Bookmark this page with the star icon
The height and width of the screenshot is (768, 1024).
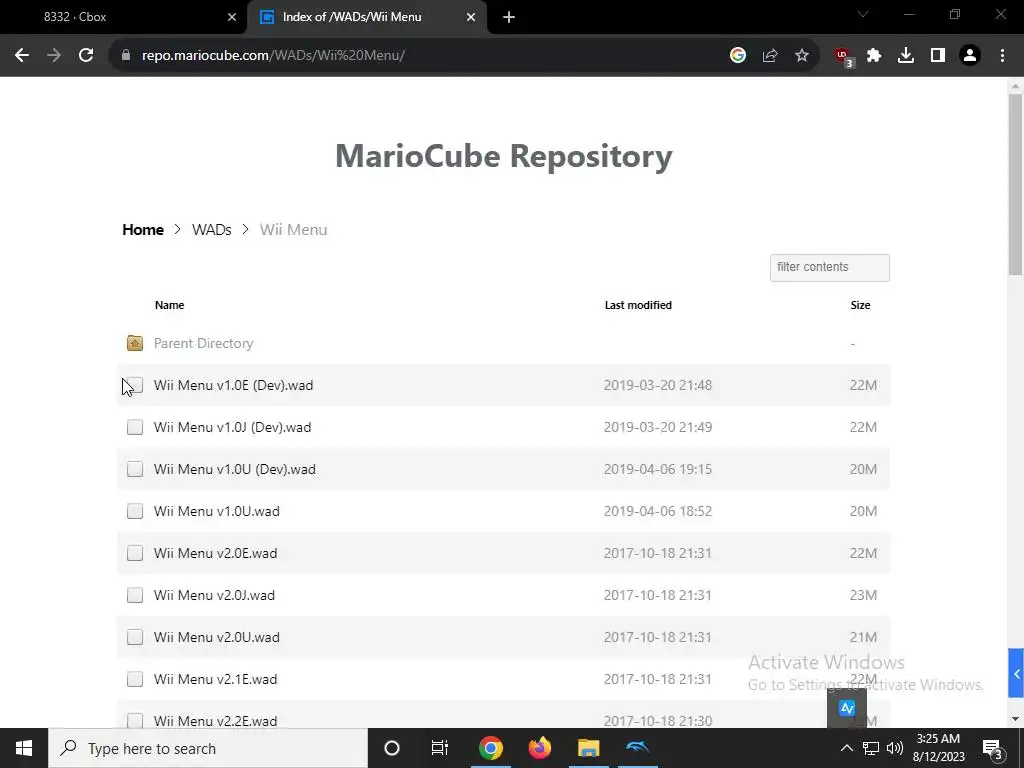(x=802, y=56)
